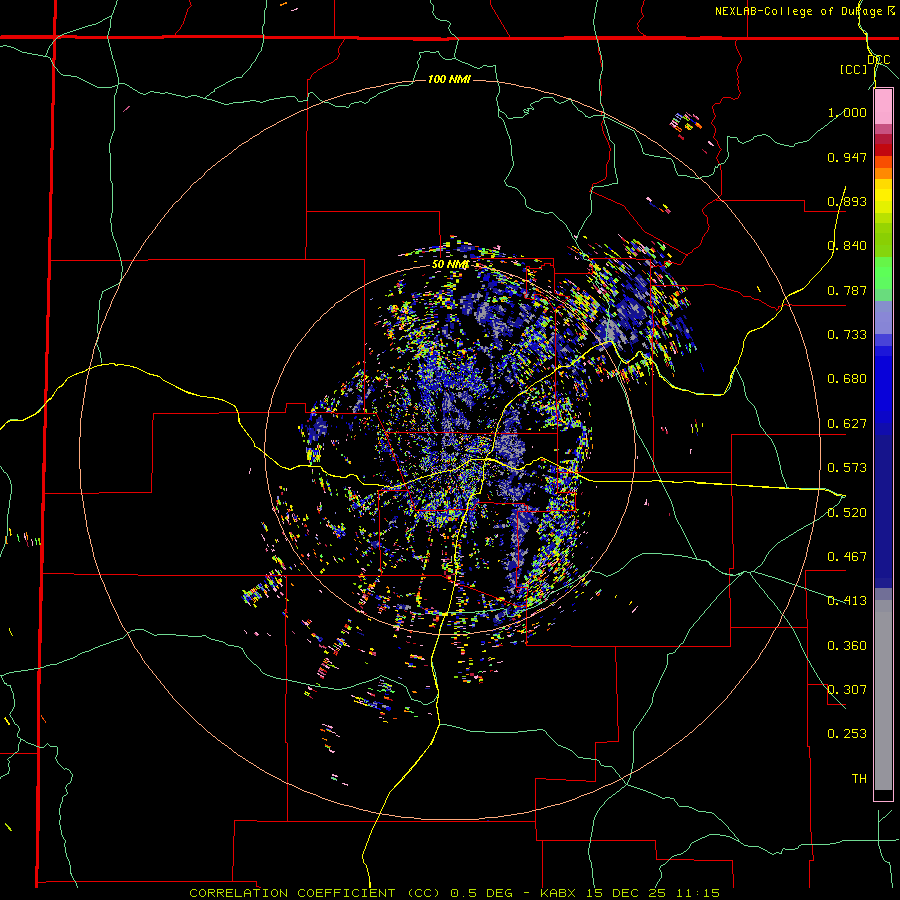Click the 0.573 scale value
900x900 pixels.
tap(847, 468)
